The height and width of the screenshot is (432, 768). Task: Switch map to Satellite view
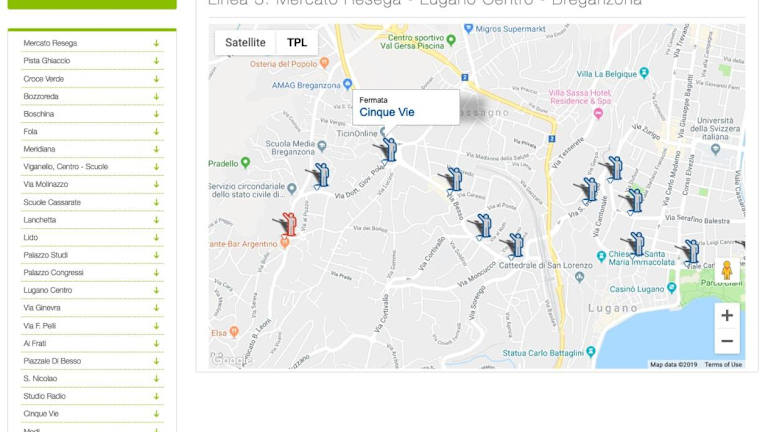(x=245, y=43)
